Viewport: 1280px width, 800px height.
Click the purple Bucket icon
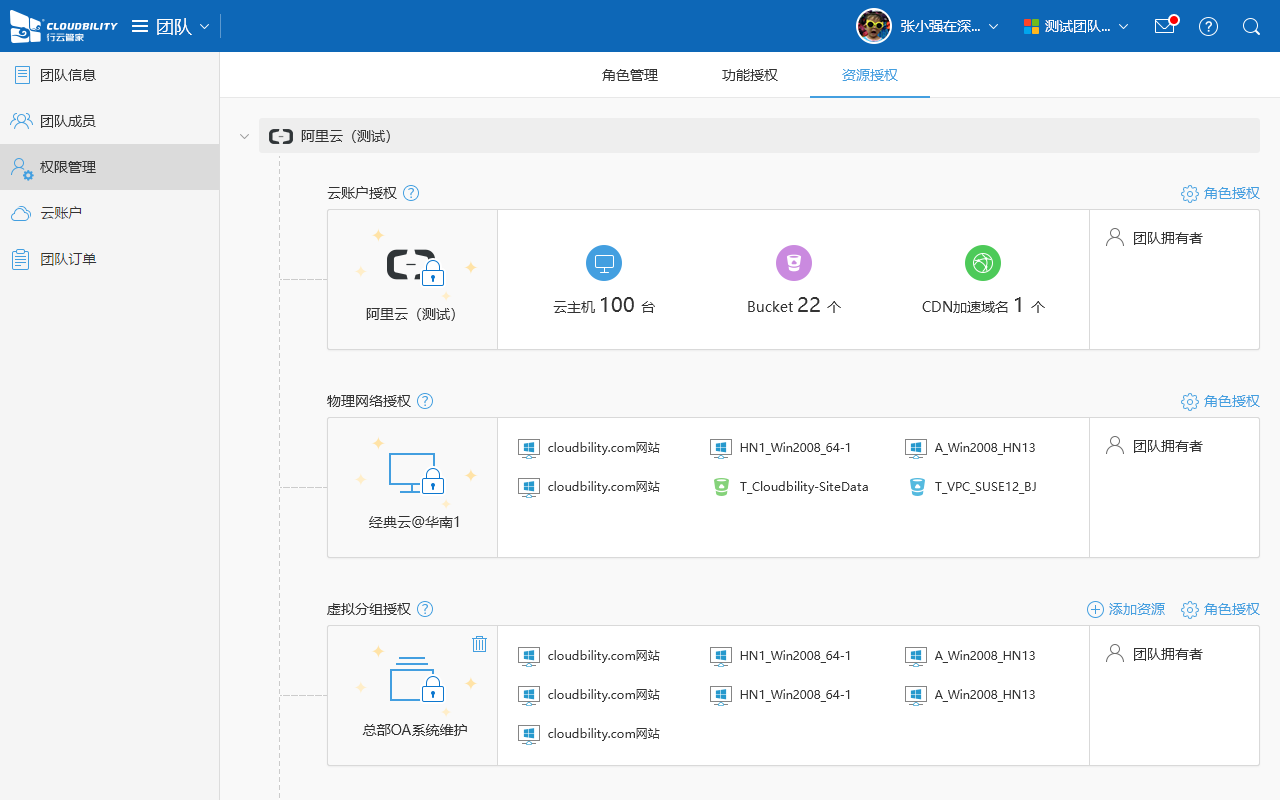[794, 263]
